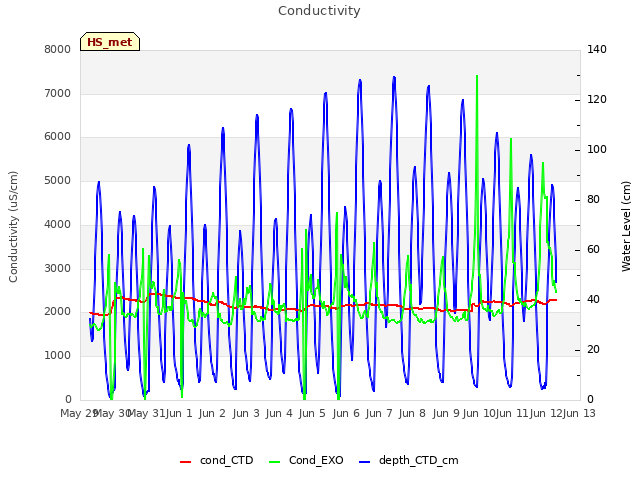Image resolution: width=640 pixels, height=480 pixels.
Task: Click the 6000 left axis tick label
Action: click(58, 137)
